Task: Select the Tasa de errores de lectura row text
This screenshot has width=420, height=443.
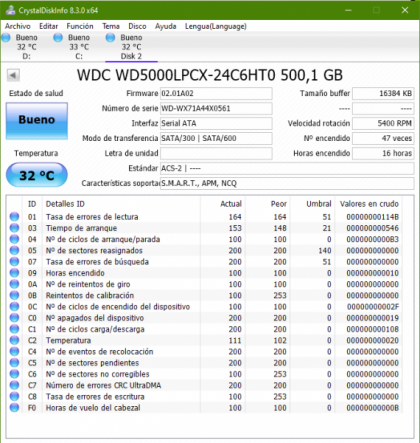Action: pyautogui.click(x=92, y=217)
